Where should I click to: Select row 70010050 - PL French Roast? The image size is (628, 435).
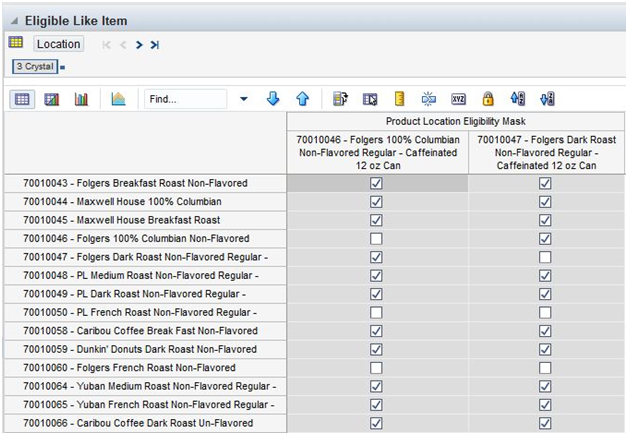pos(145,312)
